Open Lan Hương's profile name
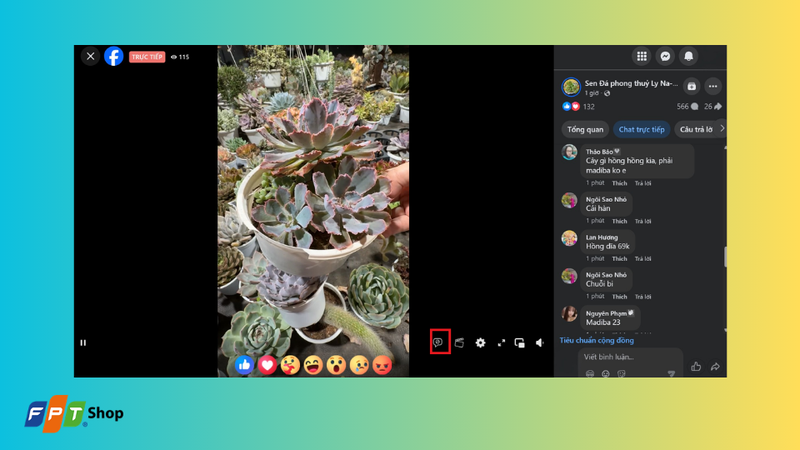The image size is (800, 450). pyautogui.click(x=602, y=237)
